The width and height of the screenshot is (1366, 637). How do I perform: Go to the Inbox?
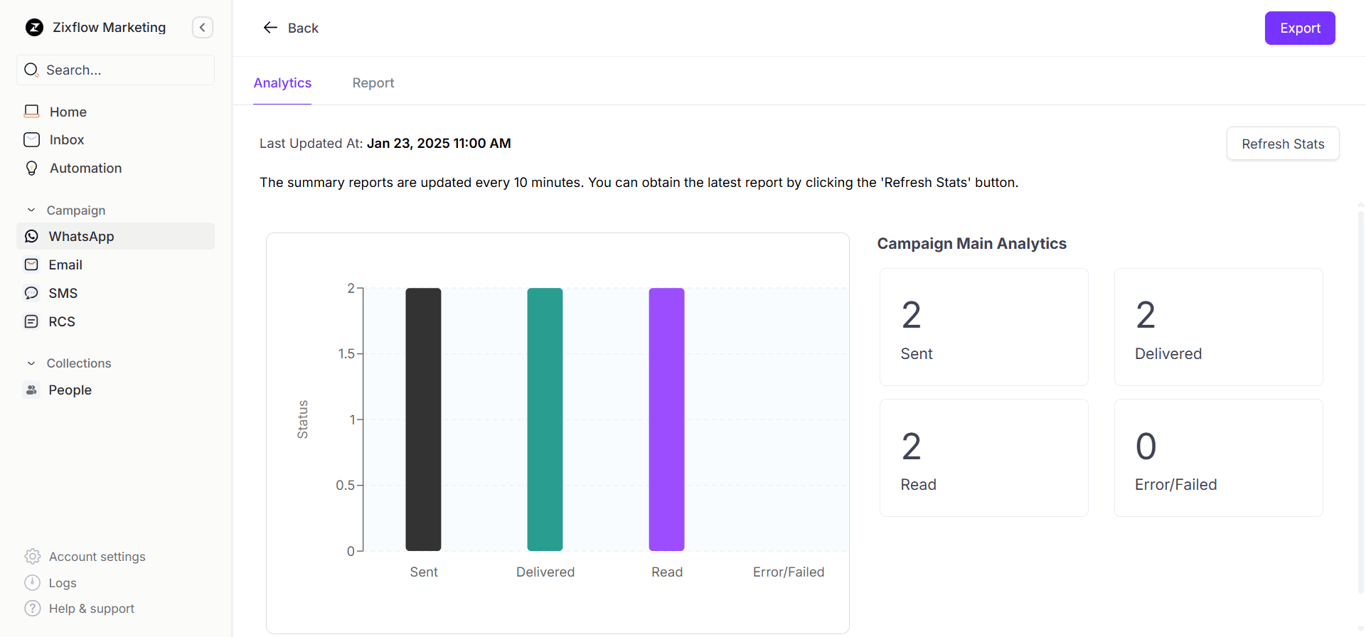coord(66,139)
